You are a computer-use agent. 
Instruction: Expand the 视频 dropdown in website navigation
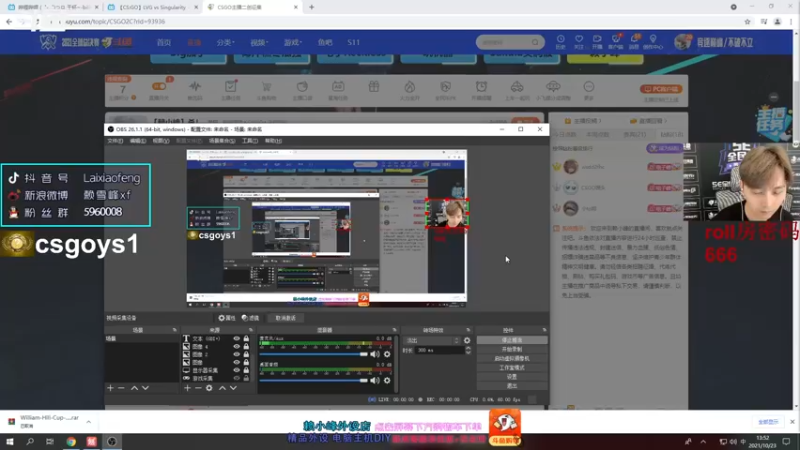coord(259,42)
